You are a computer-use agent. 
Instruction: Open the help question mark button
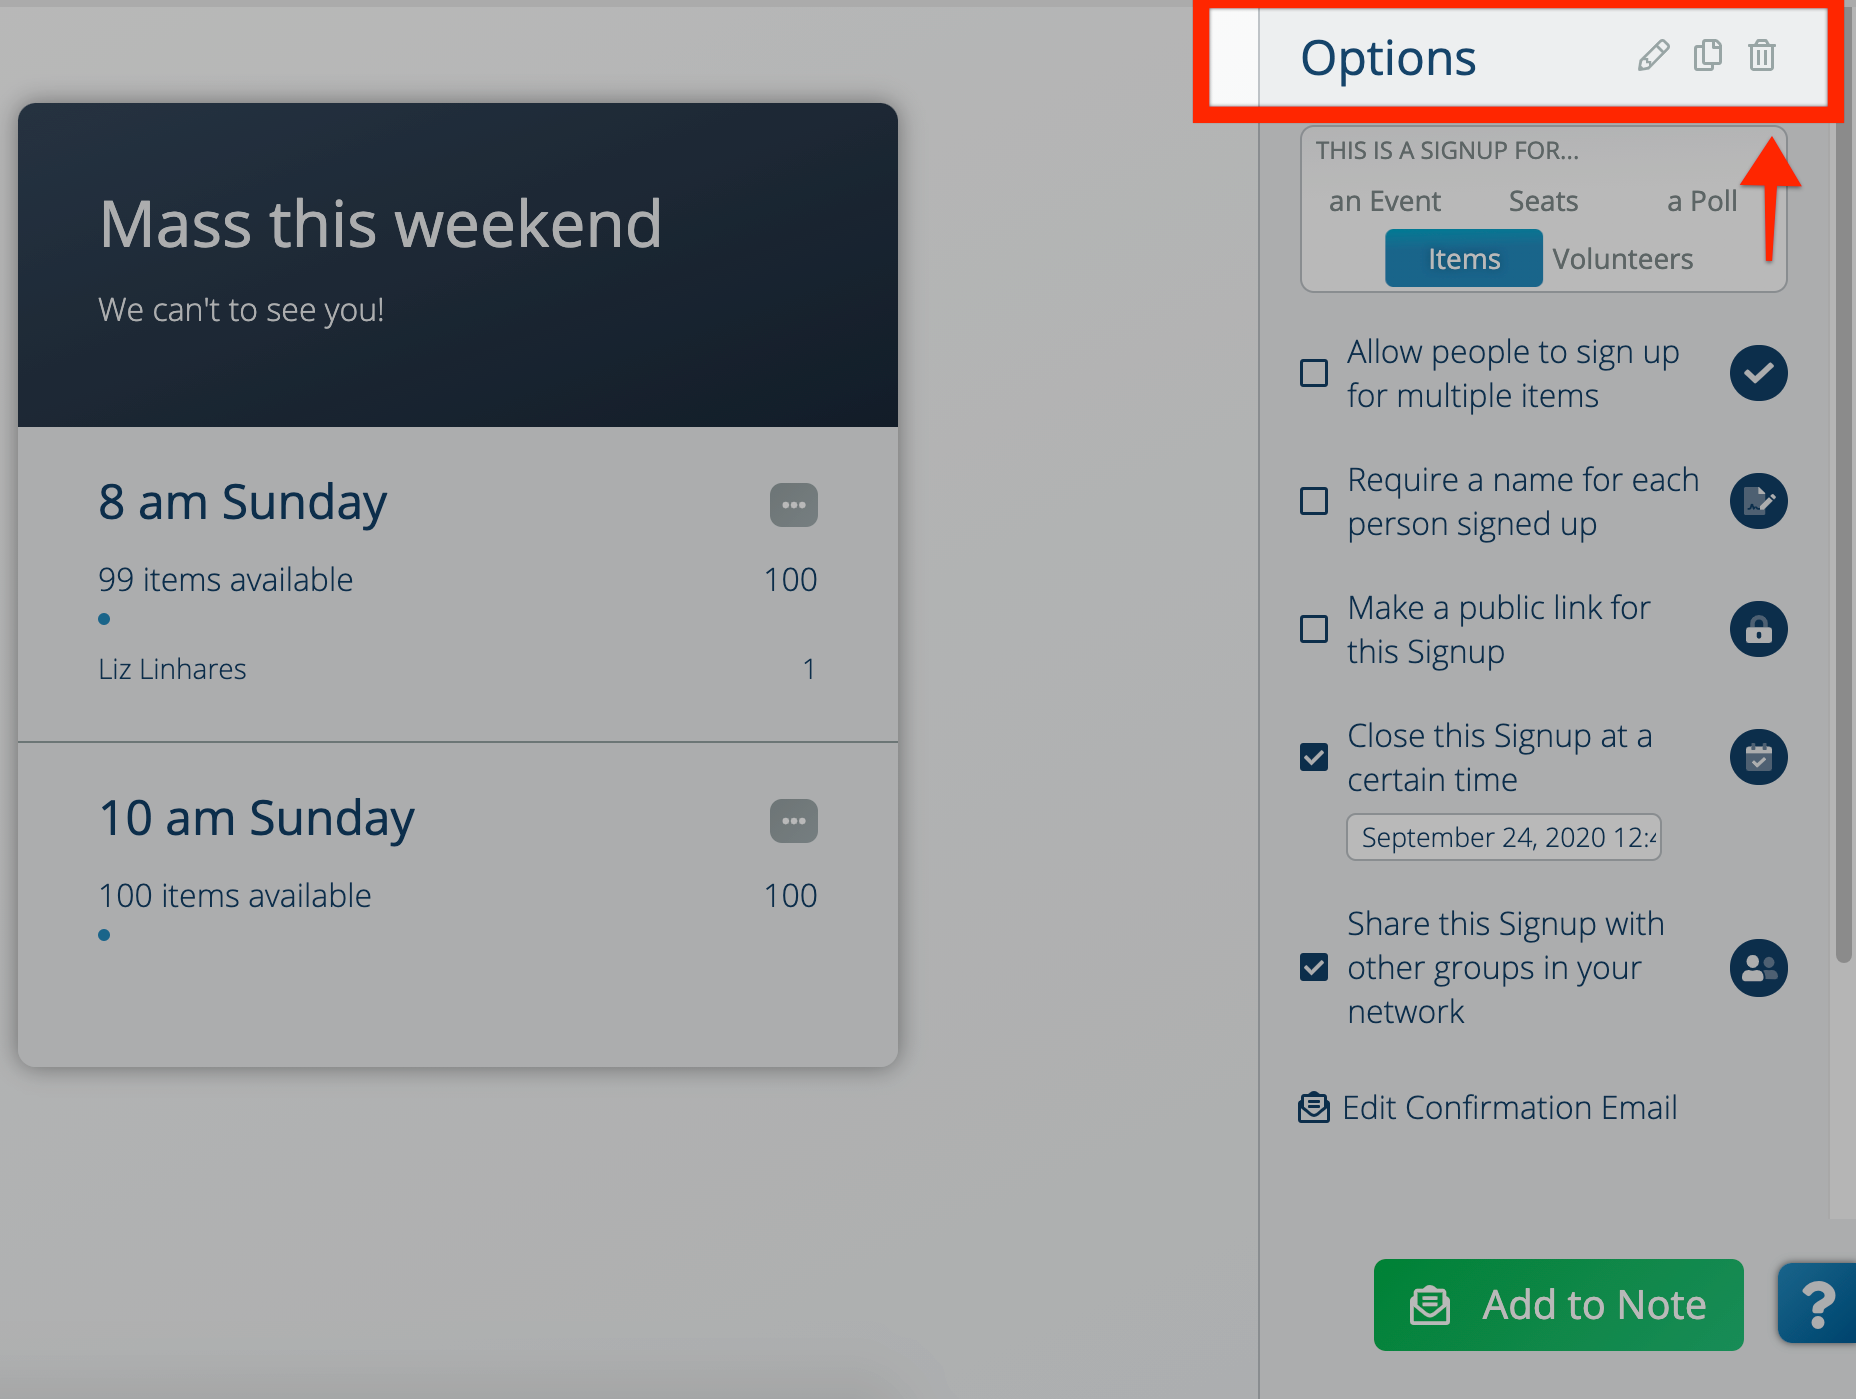click(1822, 1304)
